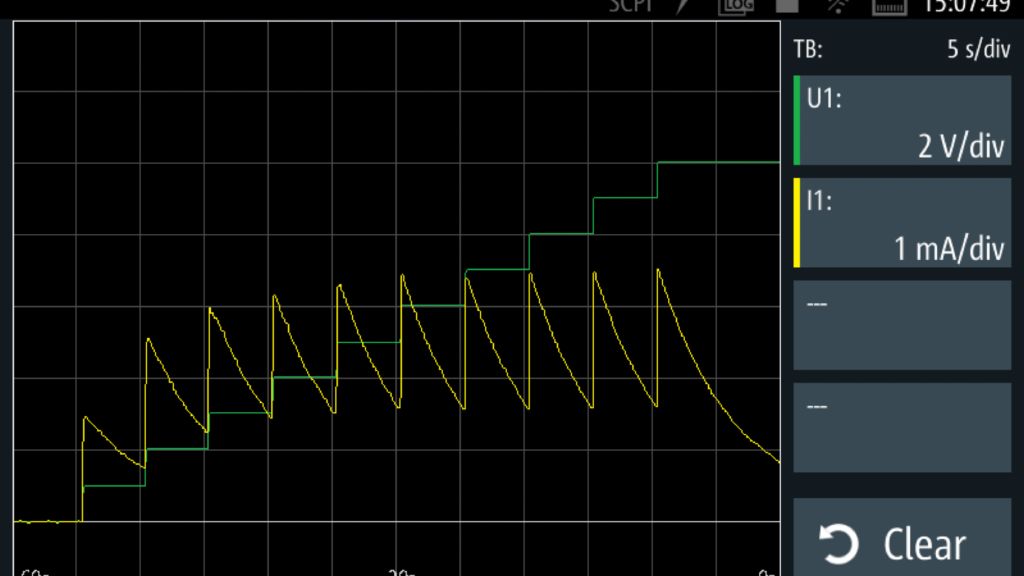1024x576 pixels.
Task: Click the LOG status bar icon
Action: pos(735,7)
